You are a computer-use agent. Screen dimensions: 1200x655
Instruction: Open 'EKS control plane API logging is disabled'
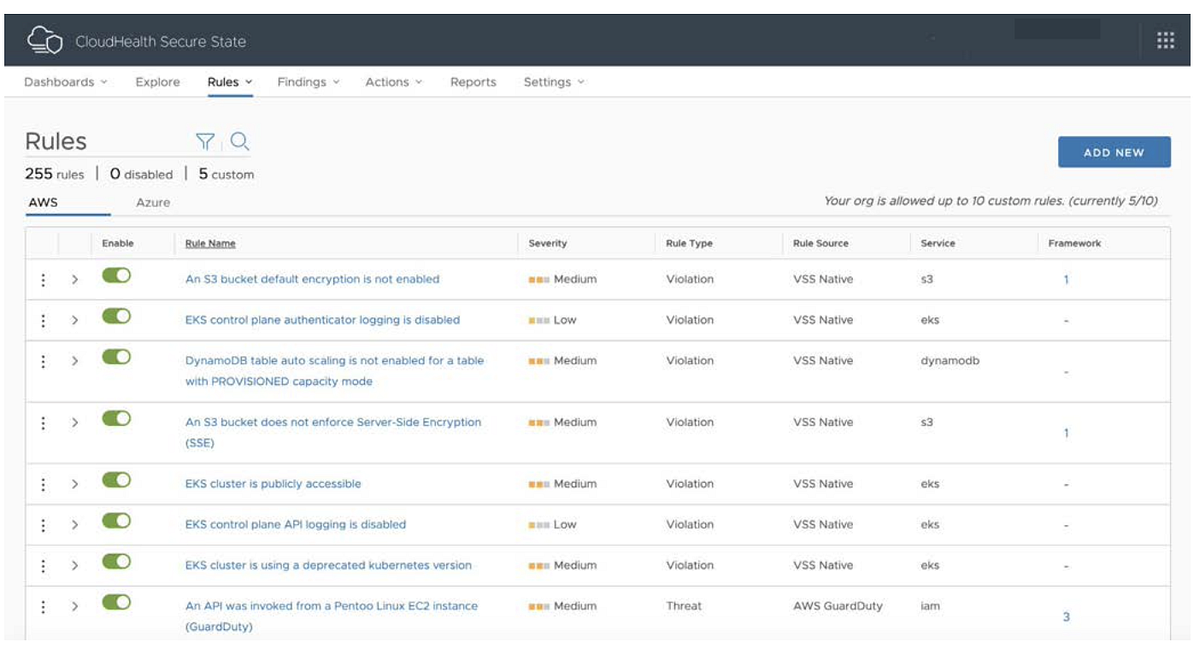pos(296,524)
